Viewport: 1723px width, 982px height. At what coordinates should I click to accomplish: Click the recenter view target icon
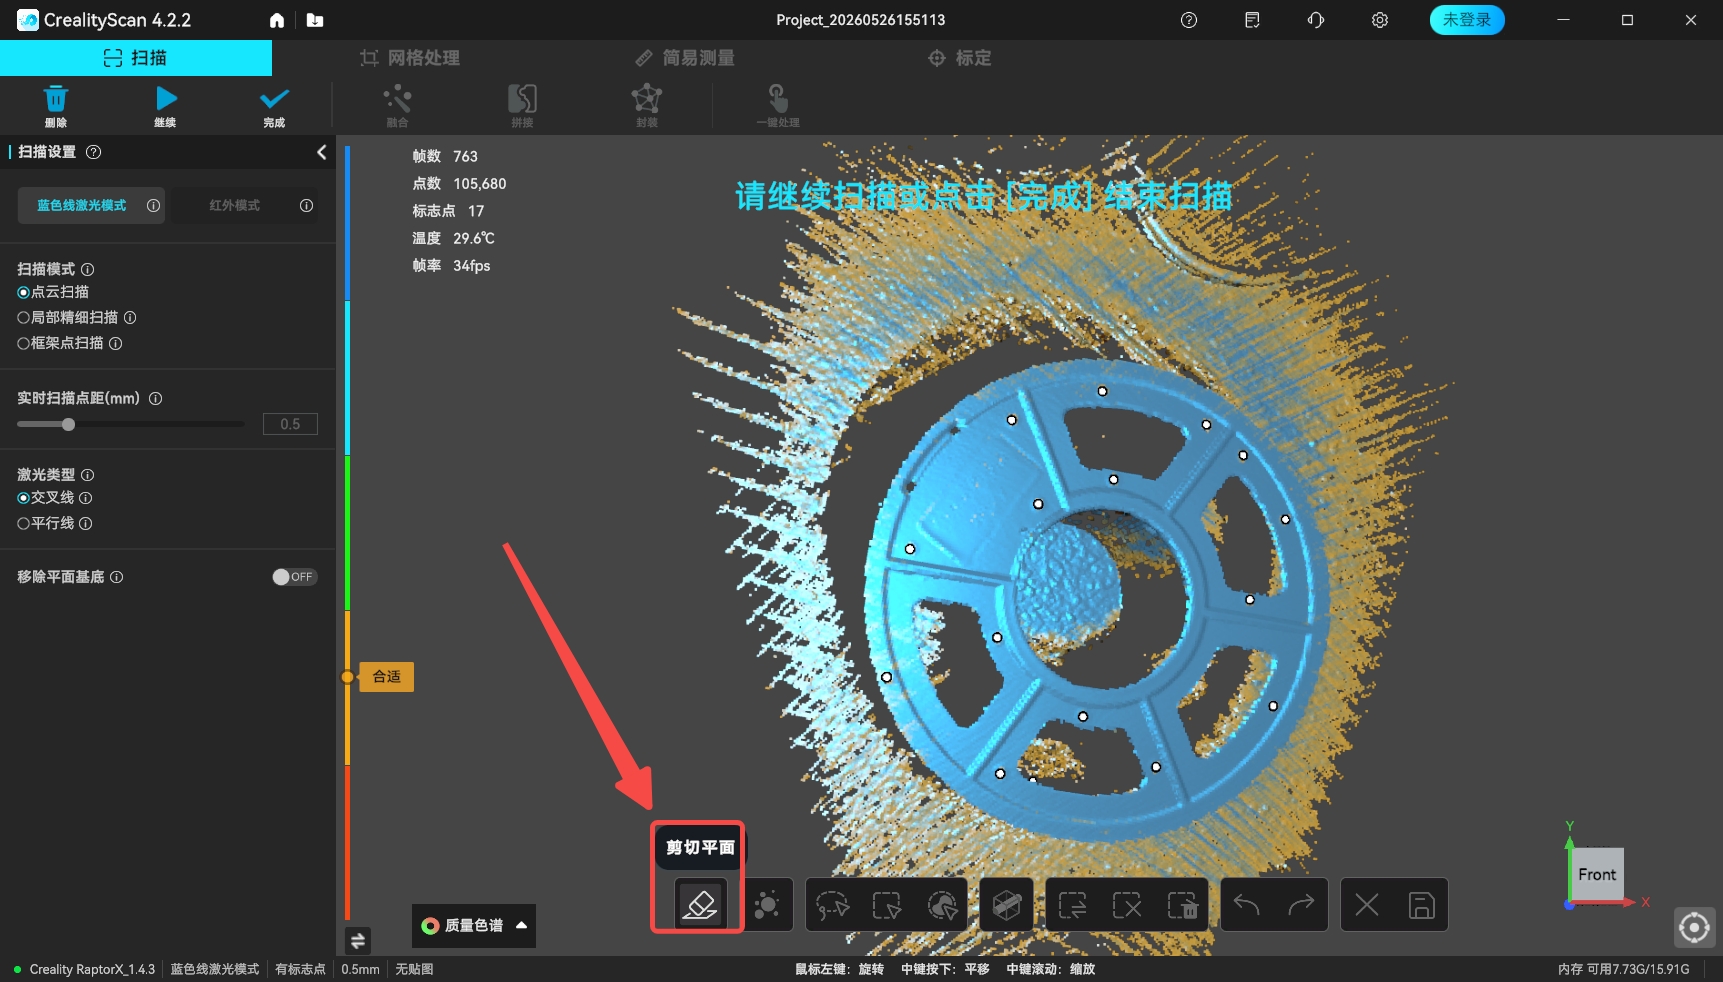[x=1694, y=928]
